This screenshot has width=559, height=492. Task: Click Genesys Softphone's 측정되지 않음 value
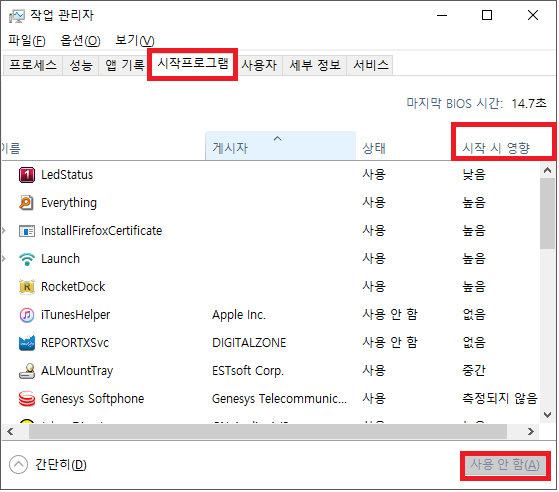click(x=500, y=399)
